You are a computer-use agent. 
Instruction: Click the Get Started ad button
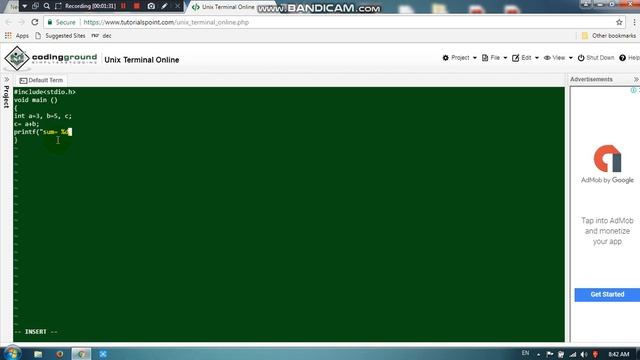point(607,294)
